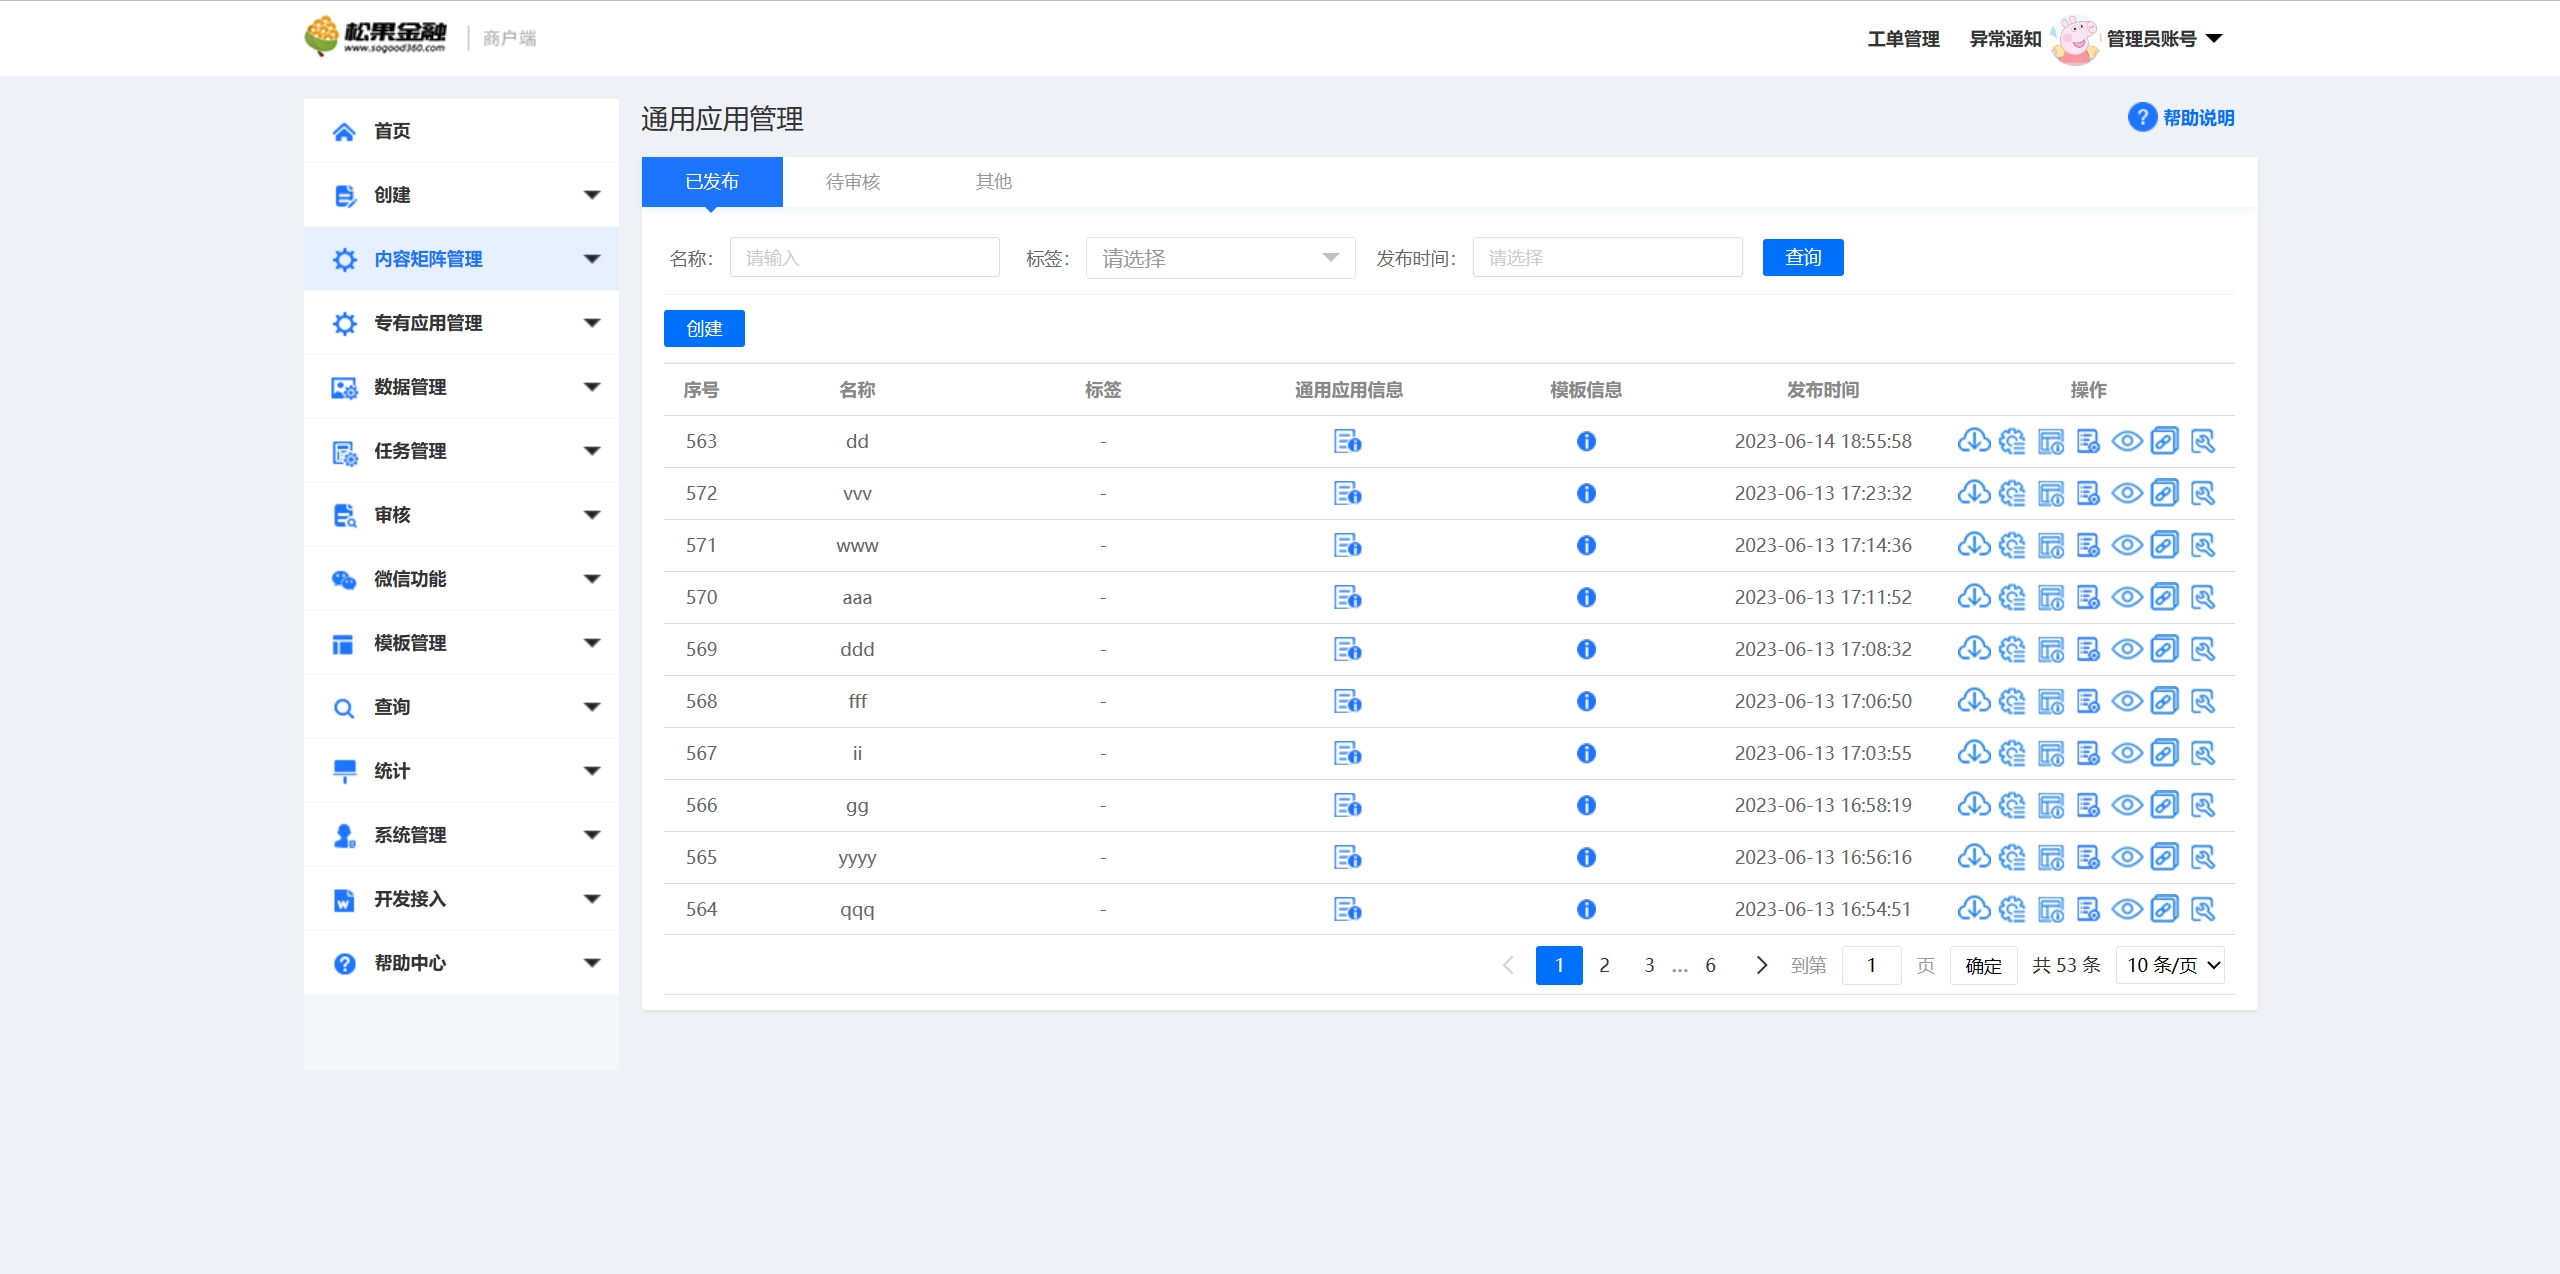Click template info action icon in row yyyy

click(2051, 857)
